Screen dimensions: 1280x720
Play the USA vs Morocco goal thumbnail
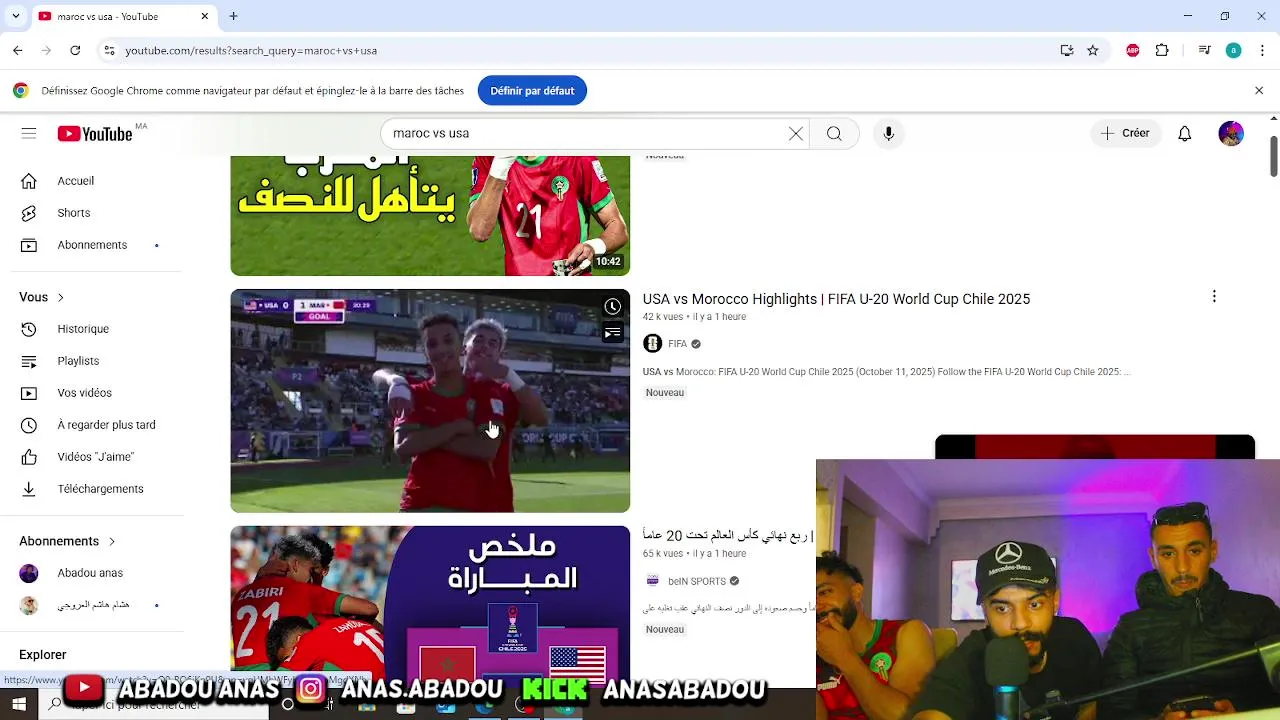pos(430,401)
